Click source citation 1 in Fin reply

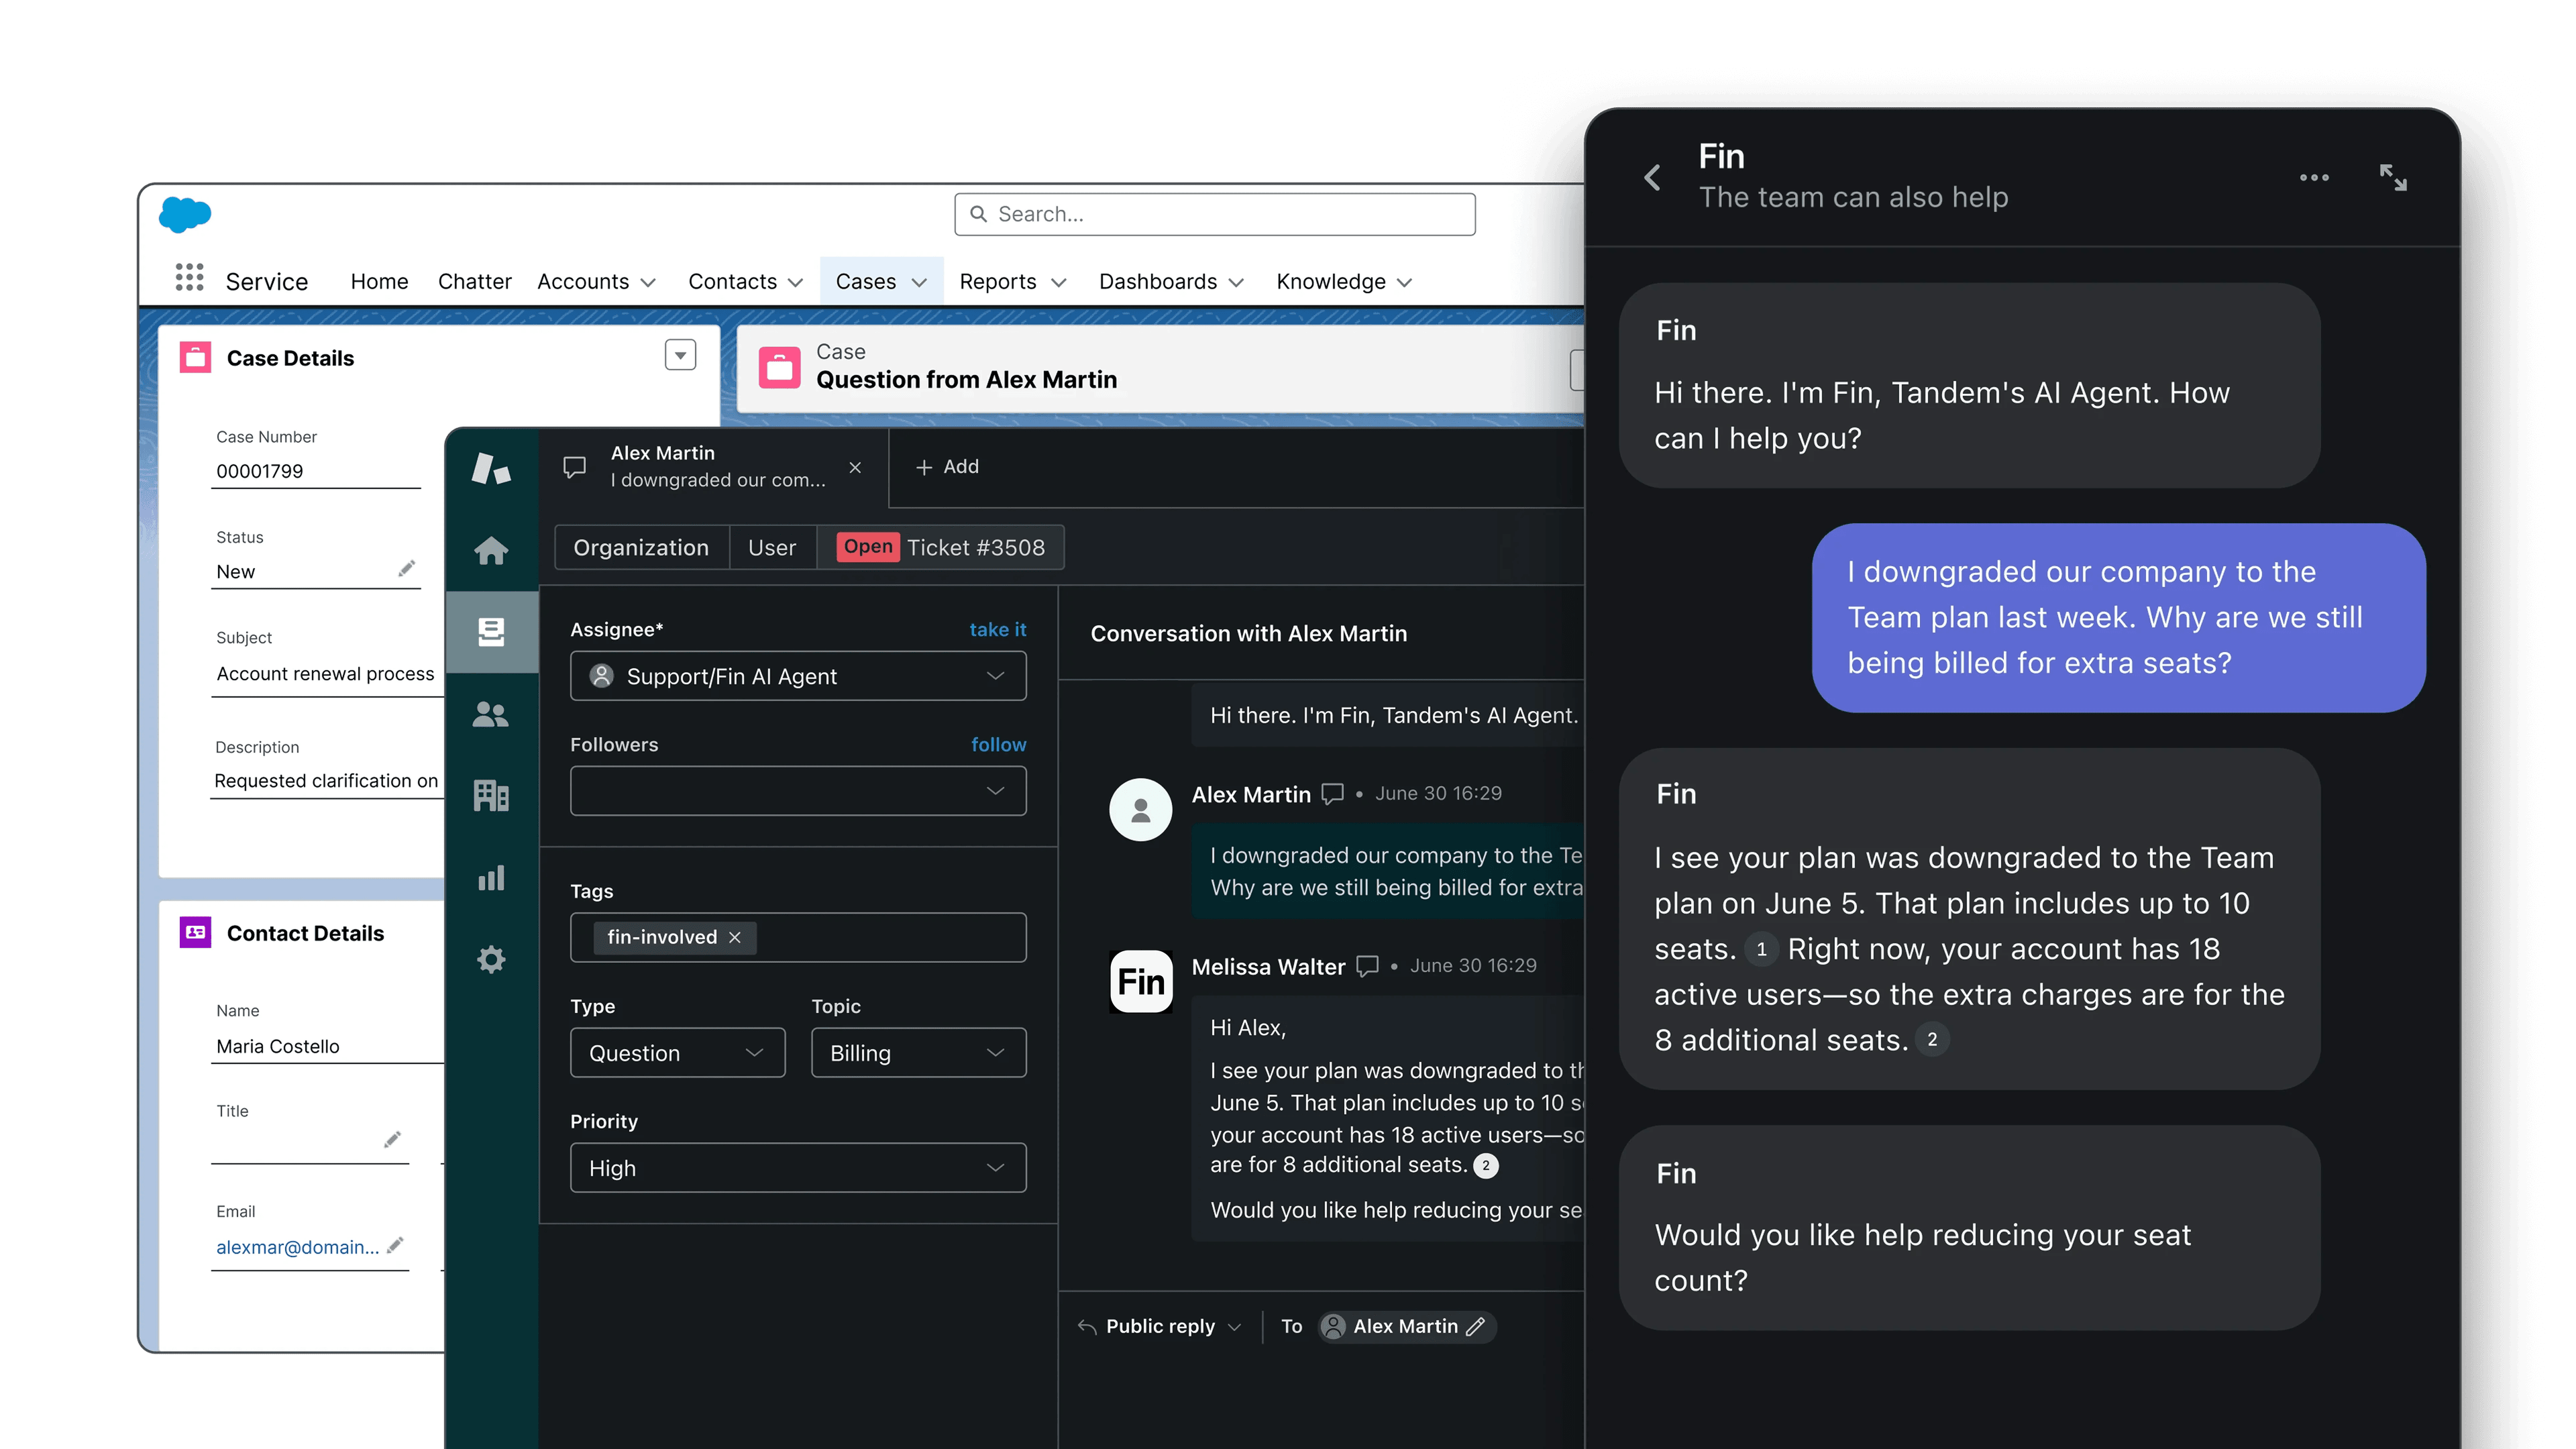(1761, 949)
